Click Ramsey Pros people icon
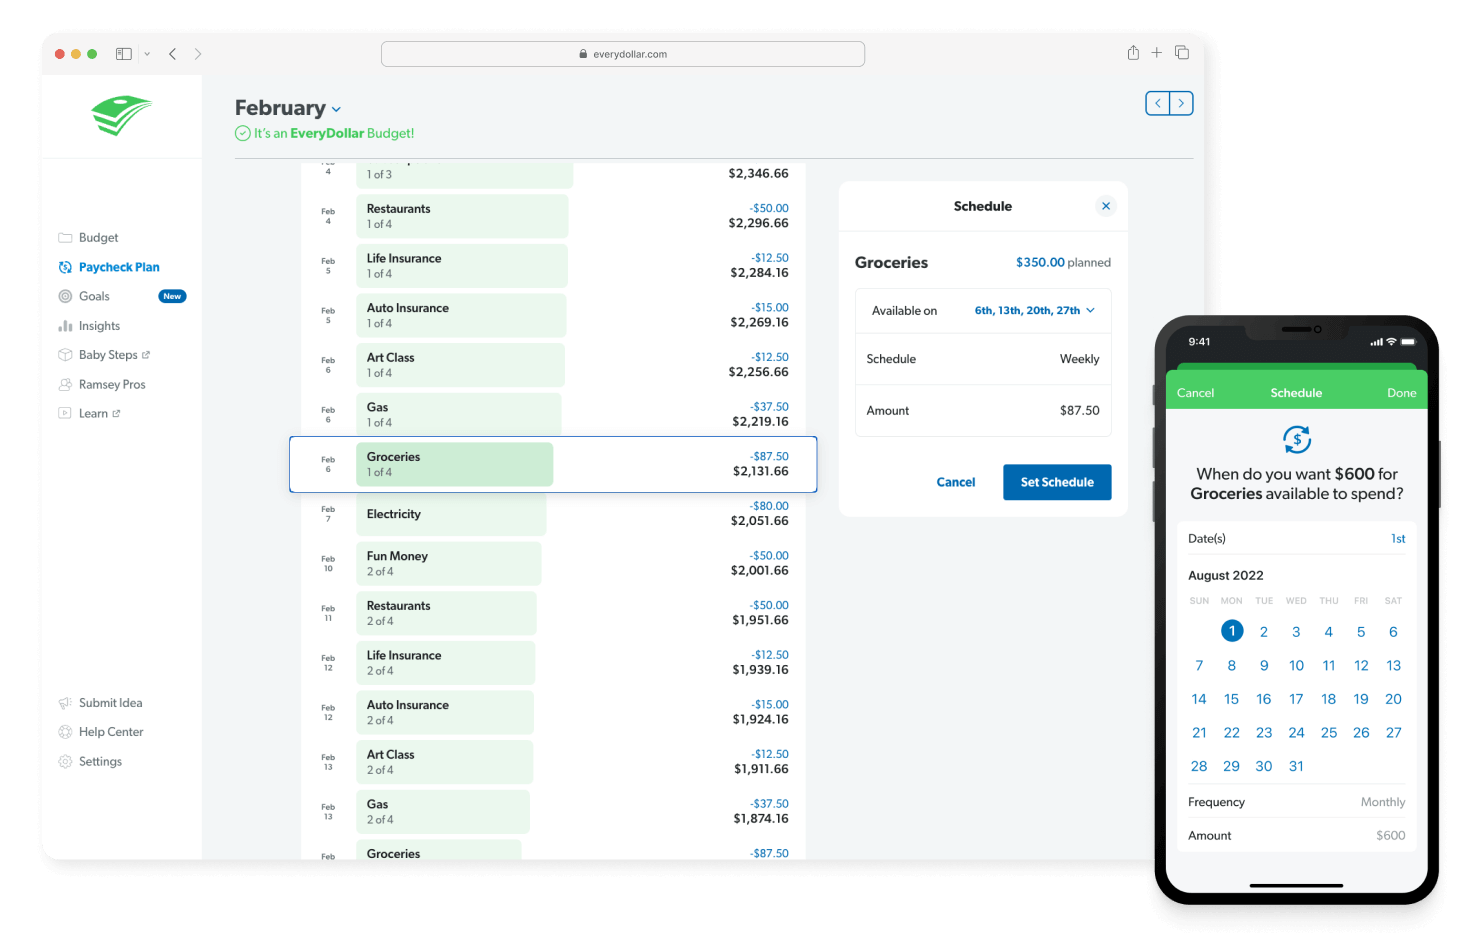 [65, 384]
